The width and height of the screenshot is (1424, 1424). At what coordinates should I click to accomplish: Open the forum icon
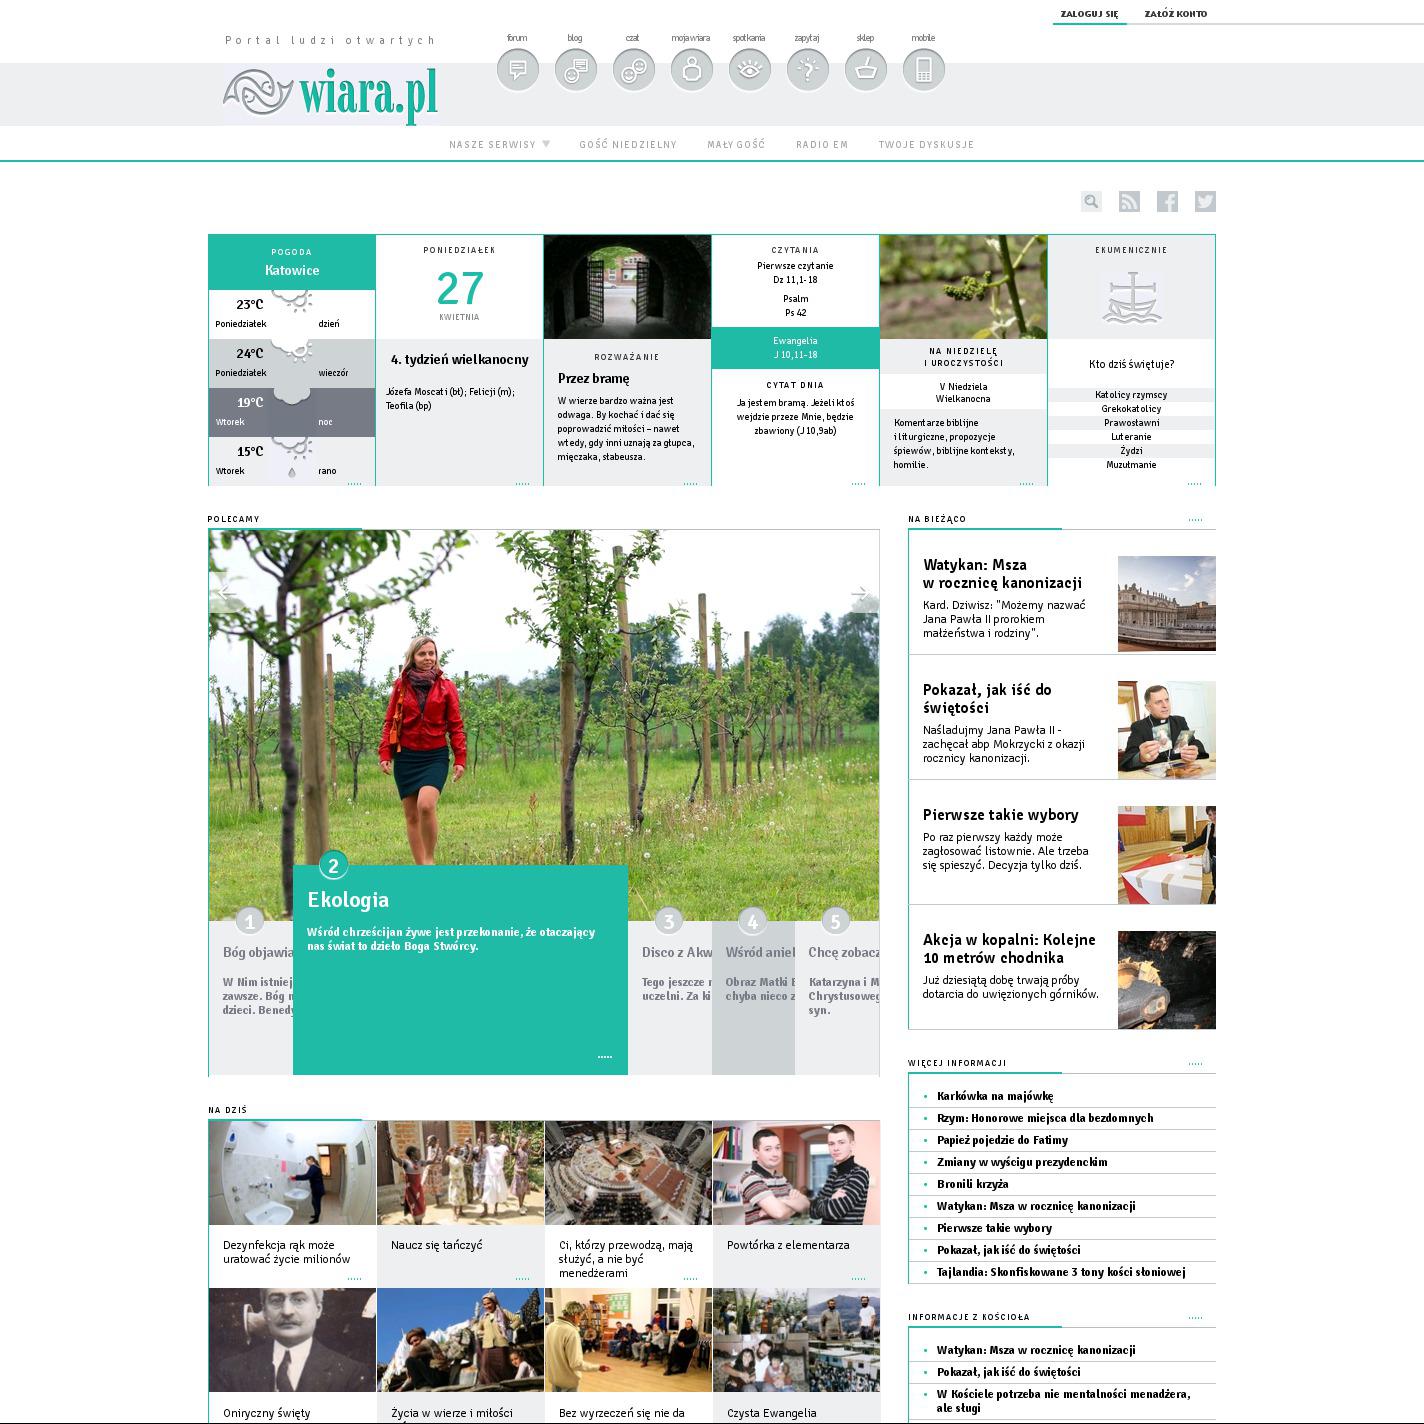[518, 70]
